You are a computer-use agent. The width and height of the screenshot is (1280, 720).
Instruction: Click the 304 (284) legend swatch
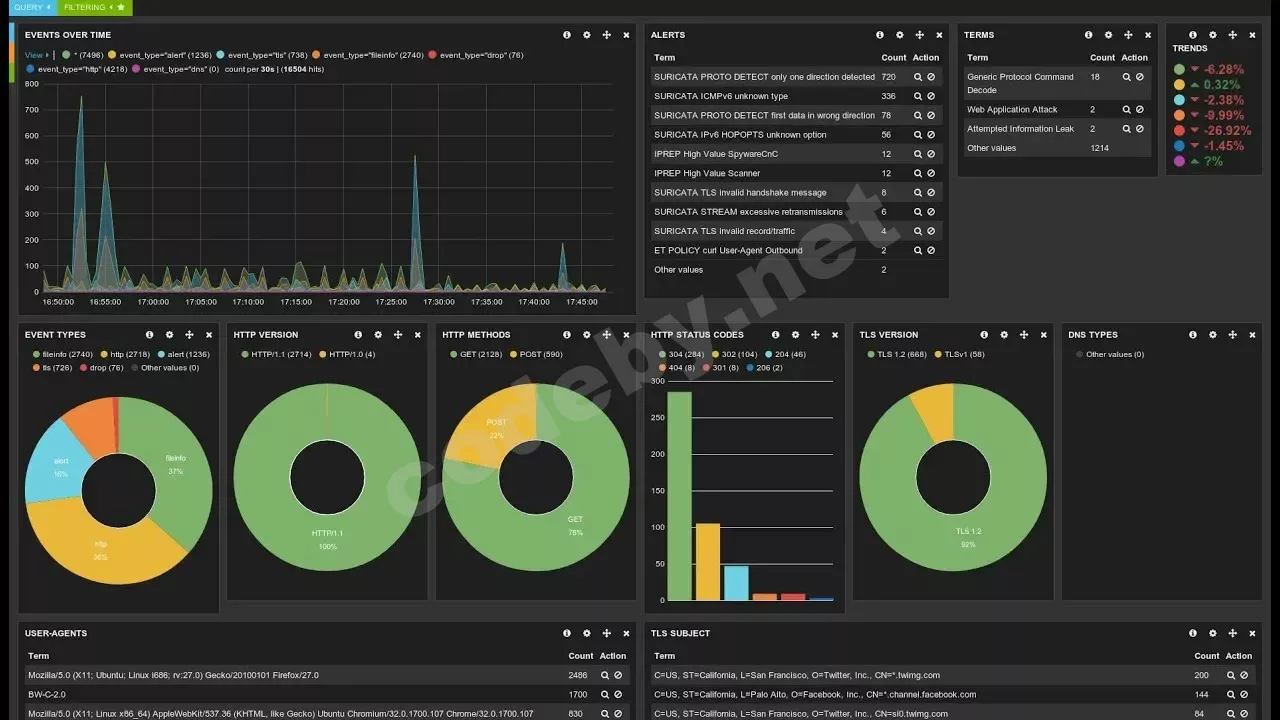[x=660, y=355]
